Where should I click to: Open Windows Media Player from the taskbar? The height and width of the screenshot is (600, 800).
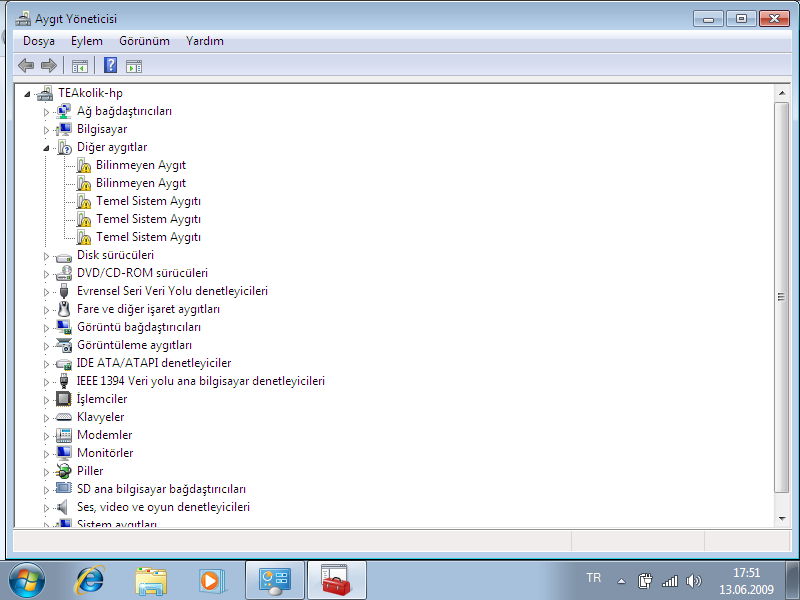(211, 581)
